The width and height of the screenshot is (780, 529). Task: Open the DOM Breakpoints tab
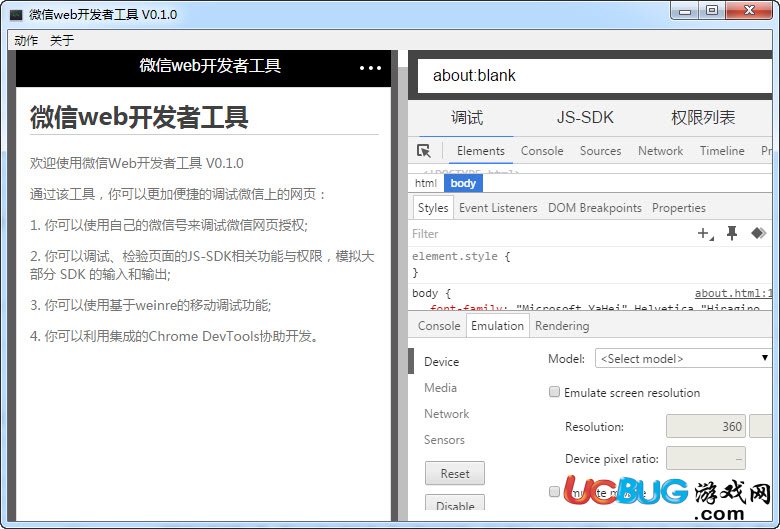coord(594,208)
